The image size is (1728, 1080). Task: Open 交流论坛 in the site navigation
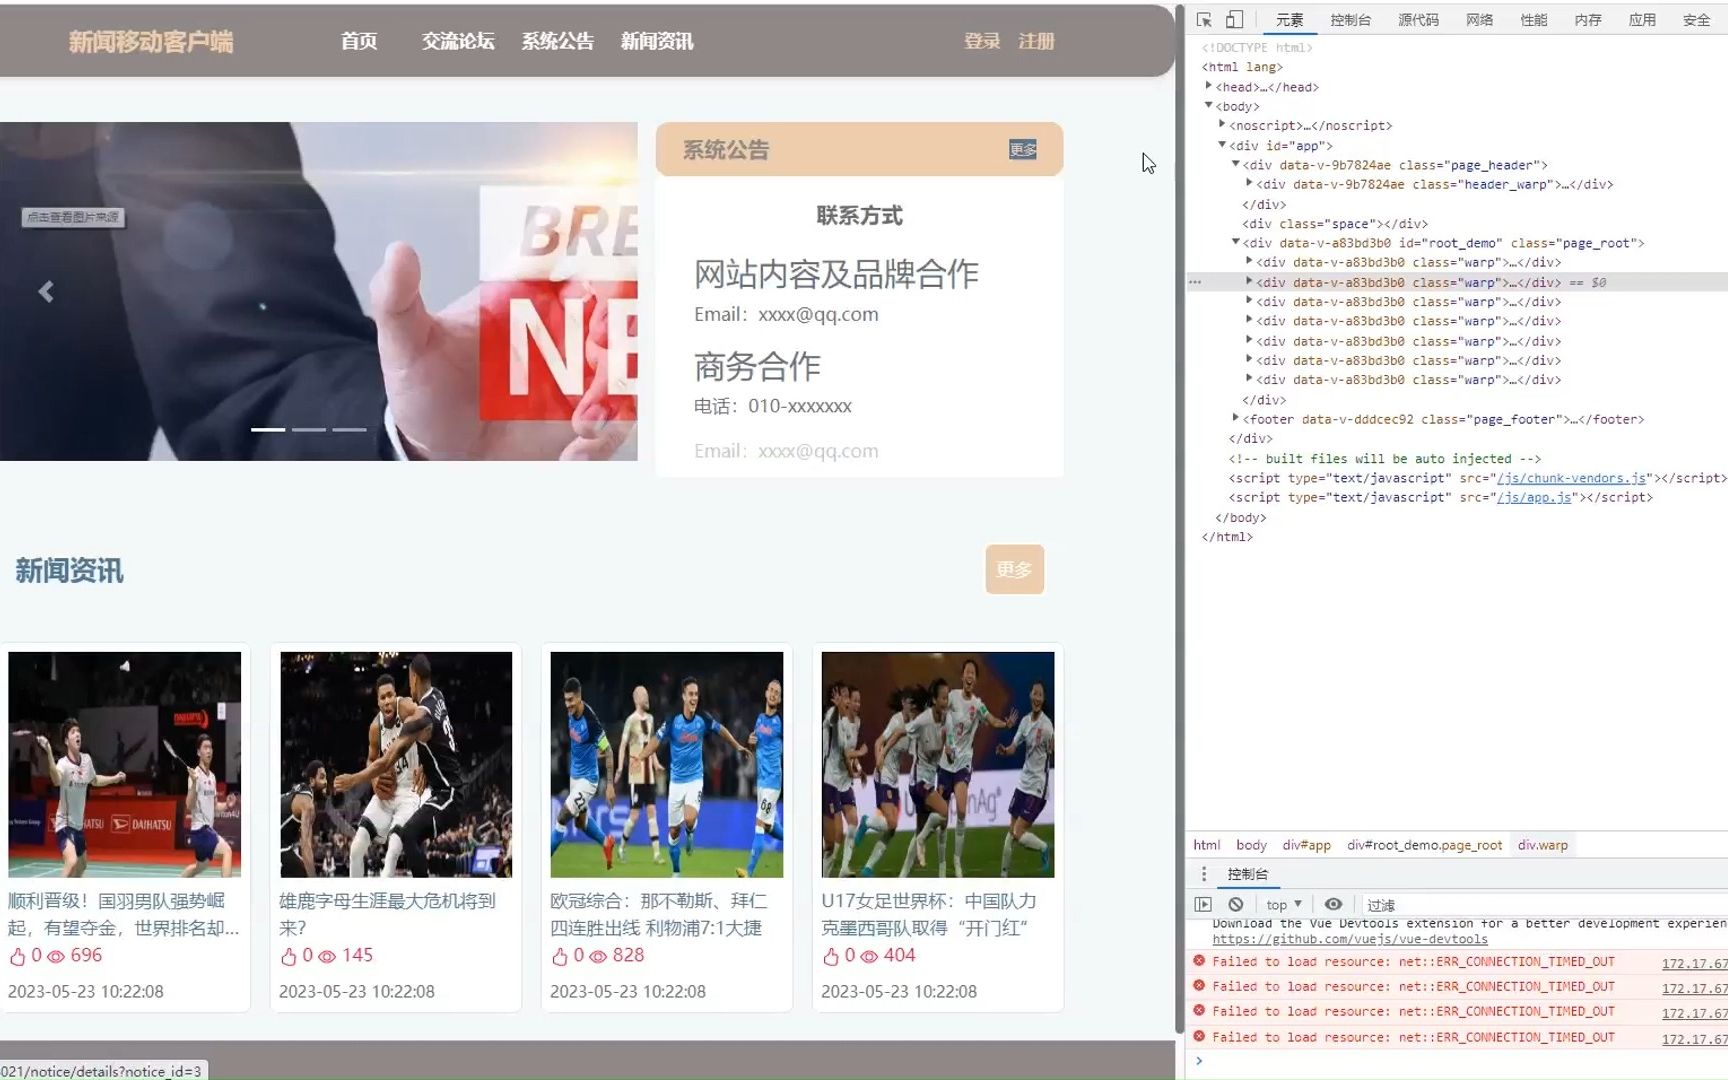458,41
